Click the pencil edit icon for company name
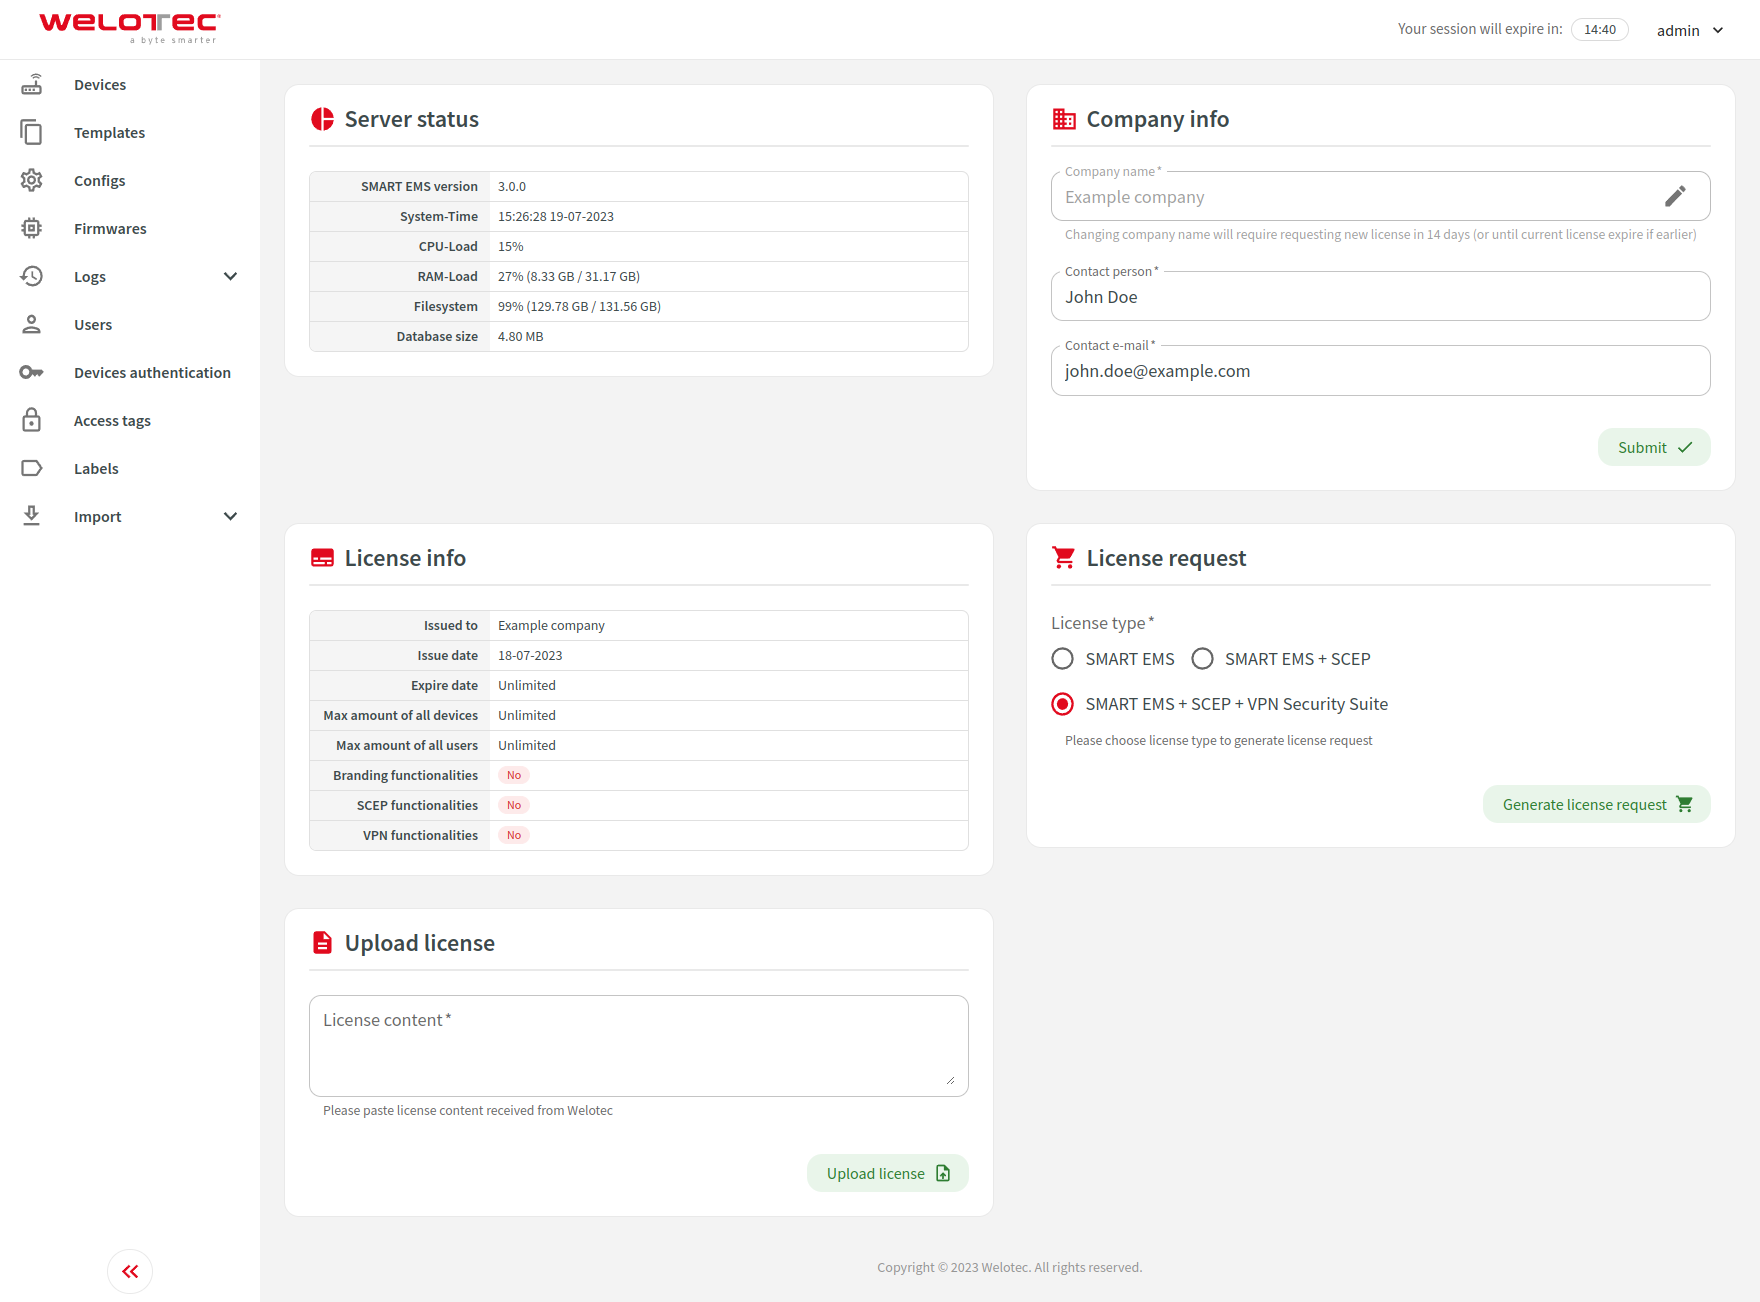 [x=1675, y=196]
